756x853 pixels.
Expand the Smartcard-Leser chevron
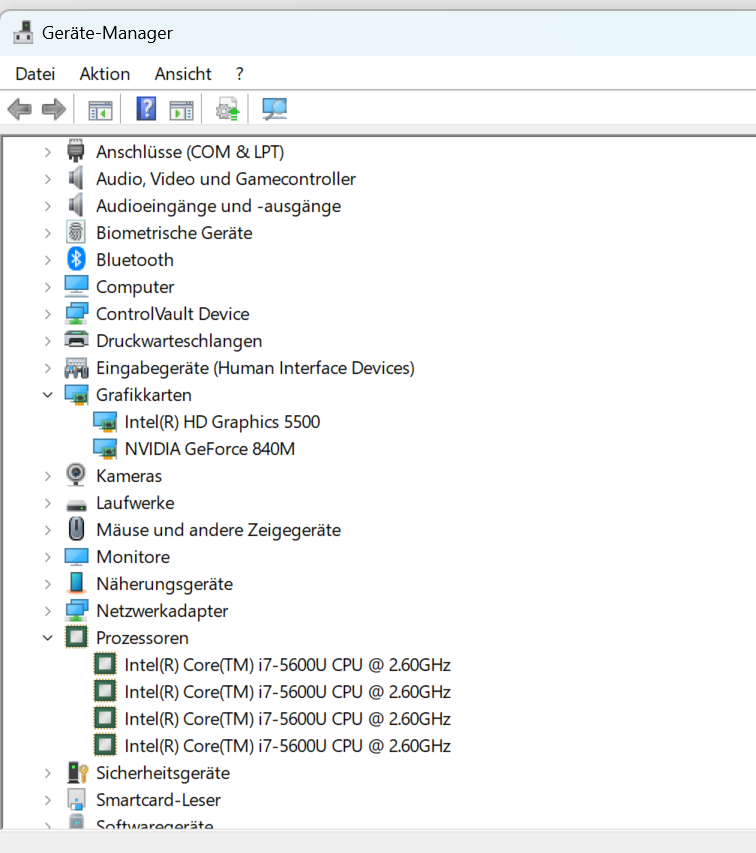[48, 800]
